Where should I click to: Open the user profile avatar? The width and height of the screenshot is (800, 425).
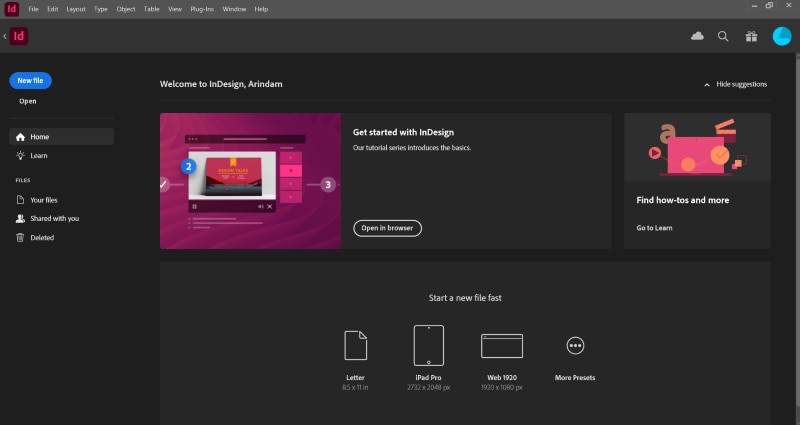[x=782, y=36]
